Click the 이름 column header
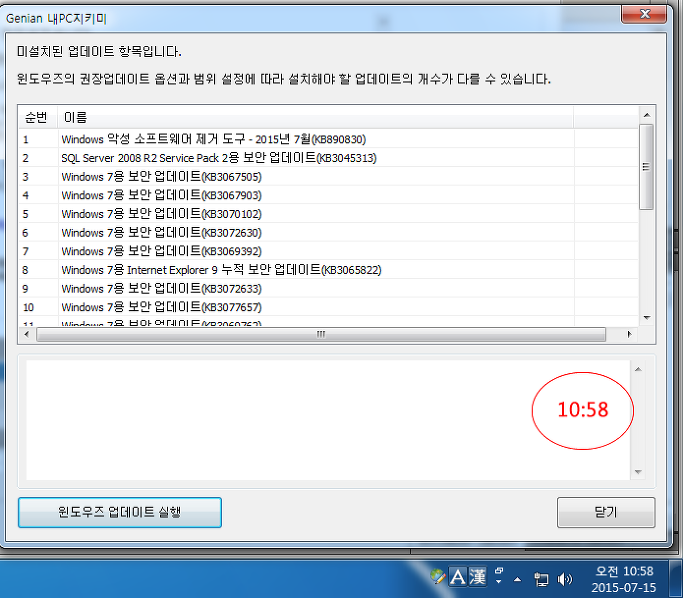Viewport: 683px width, 598px height. [x=315, y=117]
